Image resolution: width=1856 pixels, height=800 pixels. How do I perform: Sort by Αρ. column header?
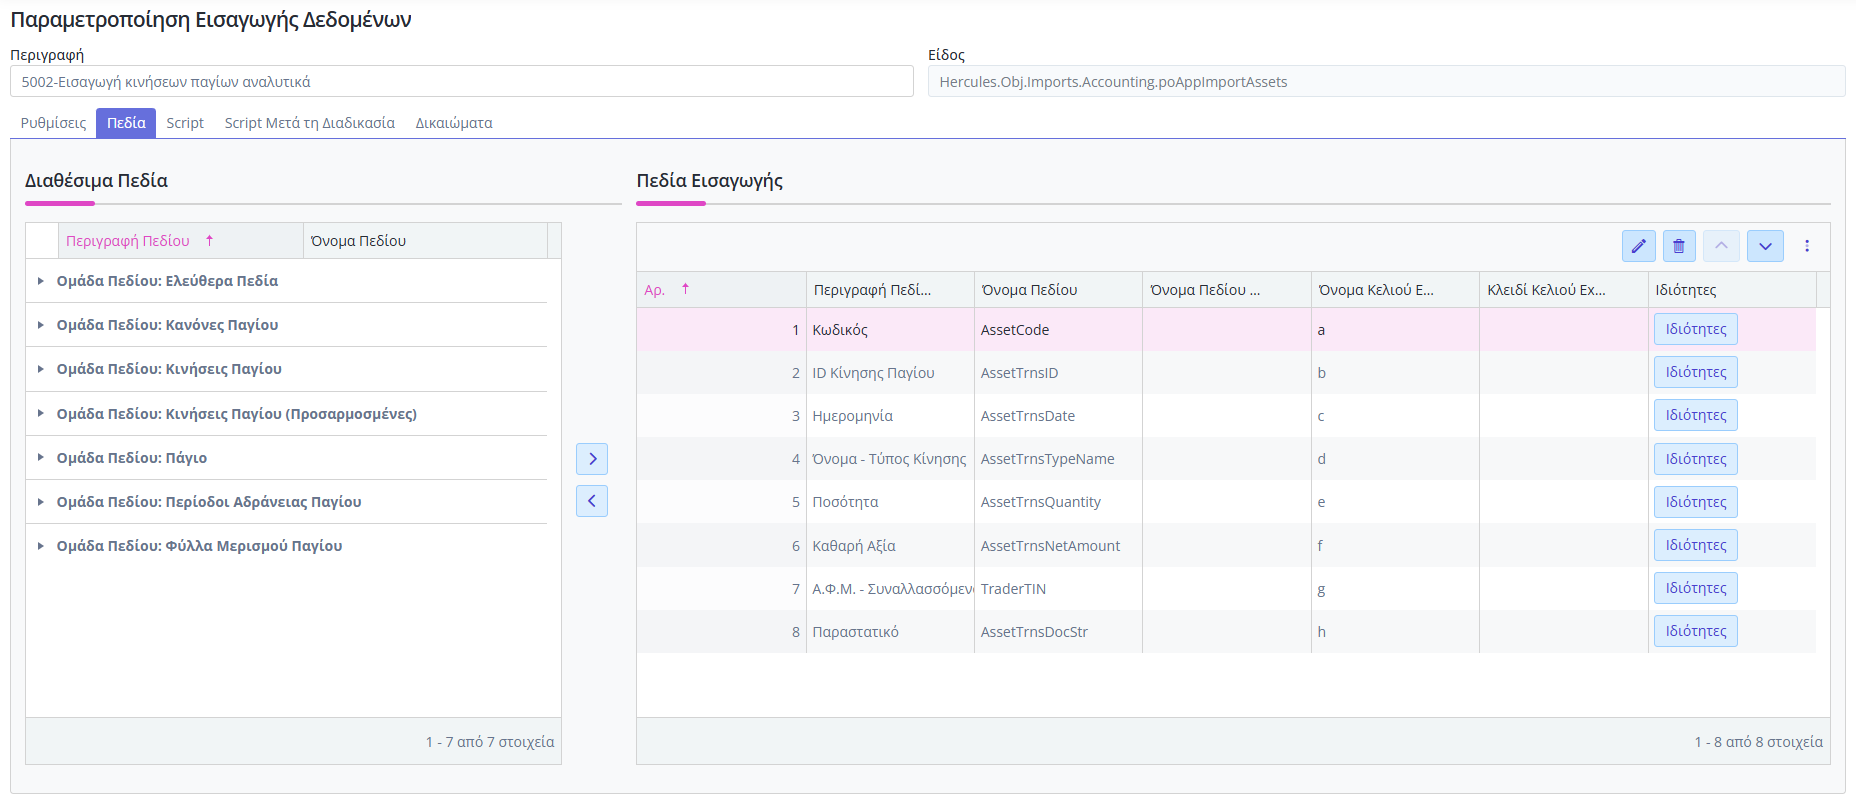pyautogui.click(x=655, y=290)
